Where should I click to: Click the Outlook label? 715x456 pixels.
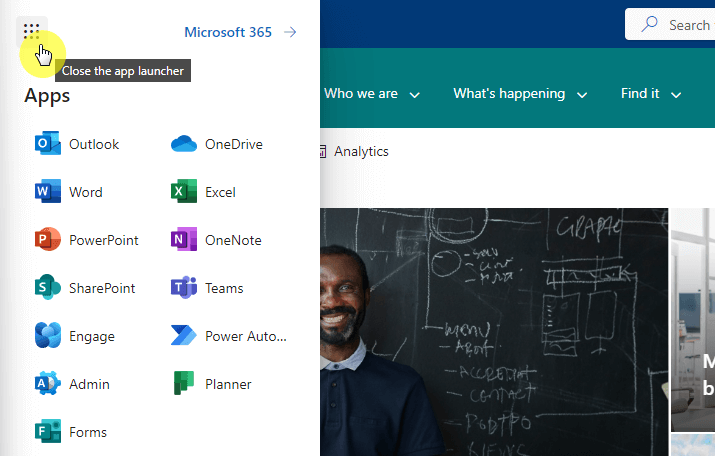[x=94, y=144]
